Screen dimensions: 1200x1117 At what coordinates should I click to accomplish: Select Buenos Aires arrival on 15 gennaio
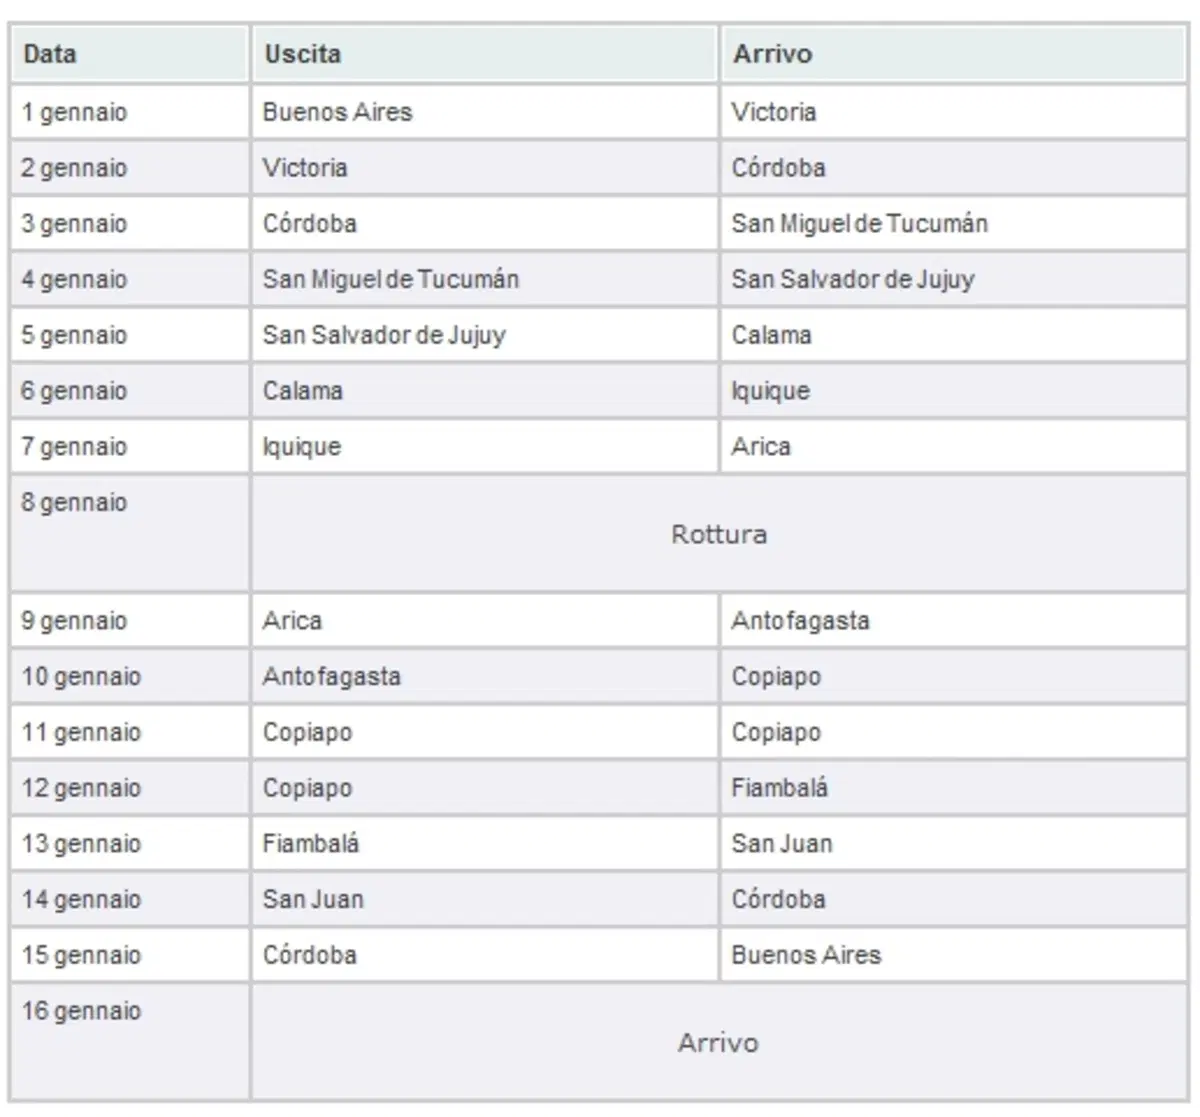(x=953, y=955)
